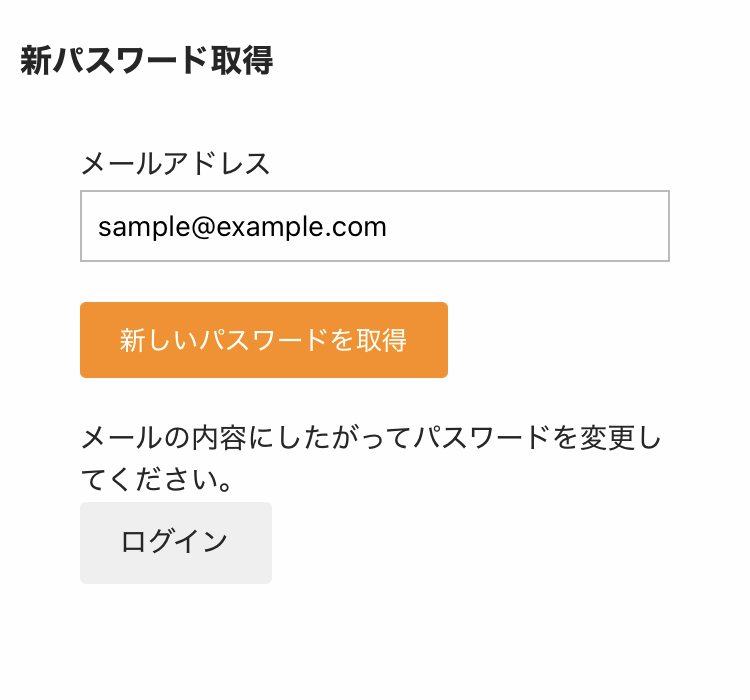This screenshot has width=750, height=700.
Task: Click the gray ログイン button
Action: click(x=176, y=542)
